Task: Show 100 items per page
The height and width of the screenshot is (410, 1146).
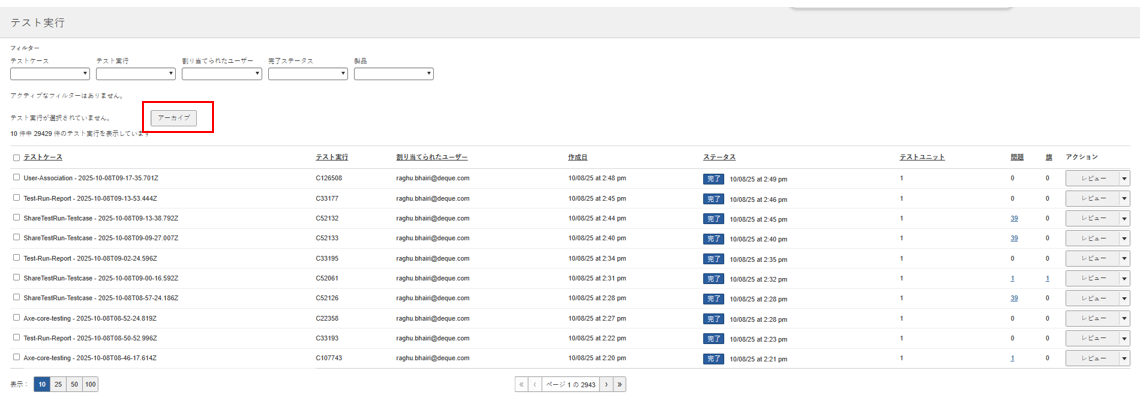Action: [90, 384]
